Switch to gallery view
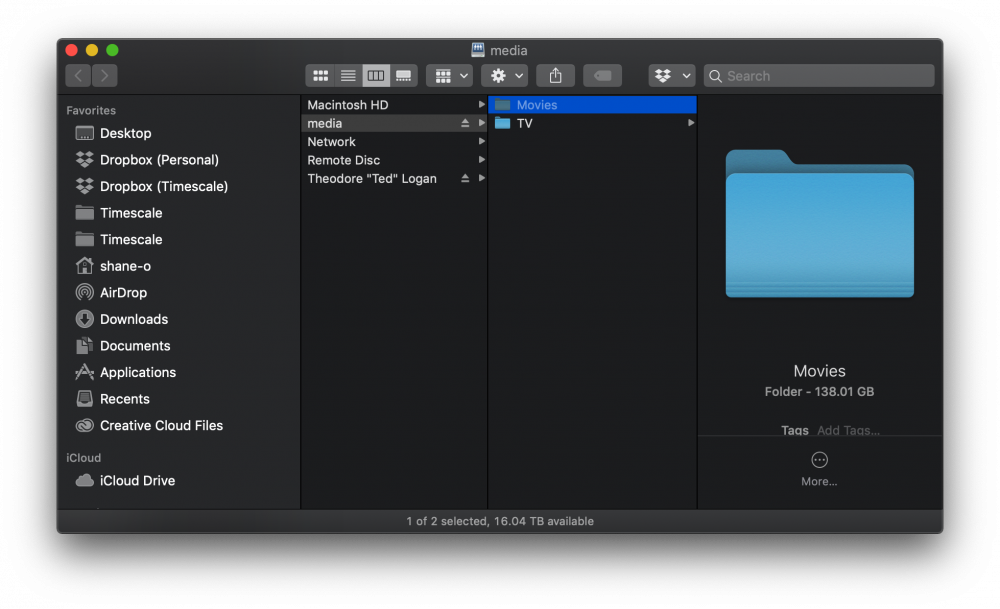The height and width of the screenshot is (609, 1000). (x=404, y=76)
